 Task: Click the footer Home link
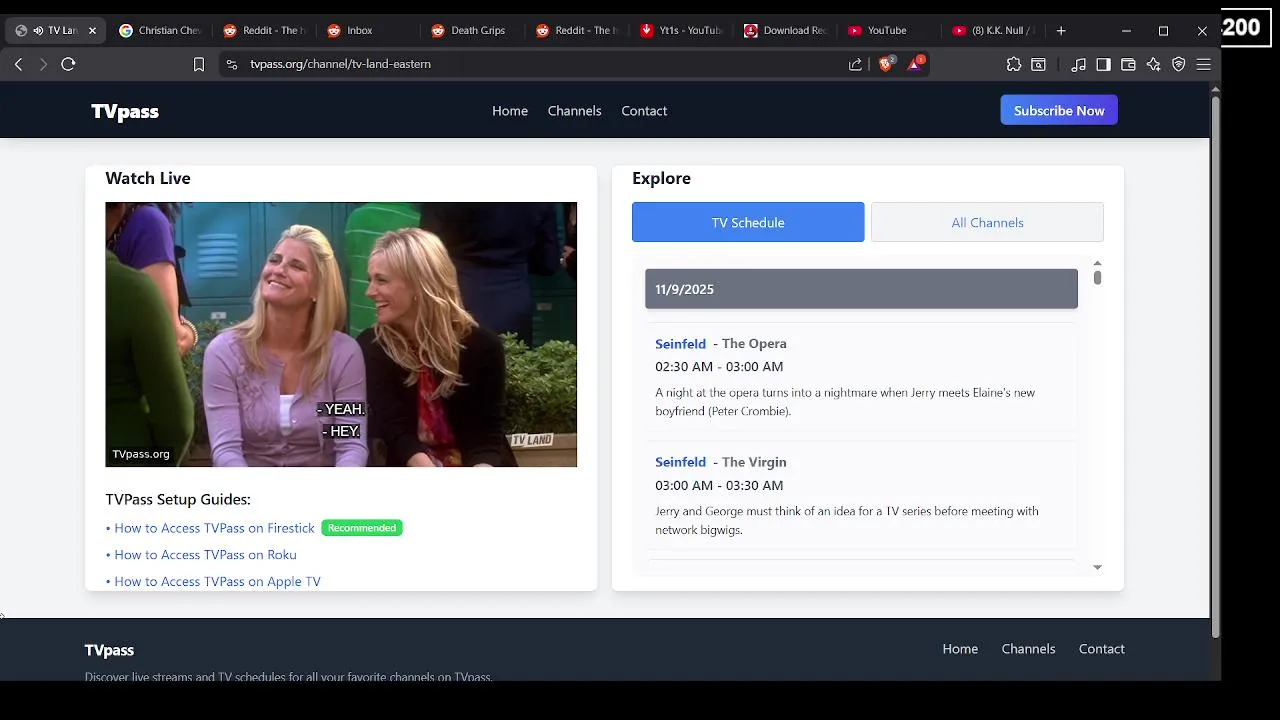(x=960, y=649)
